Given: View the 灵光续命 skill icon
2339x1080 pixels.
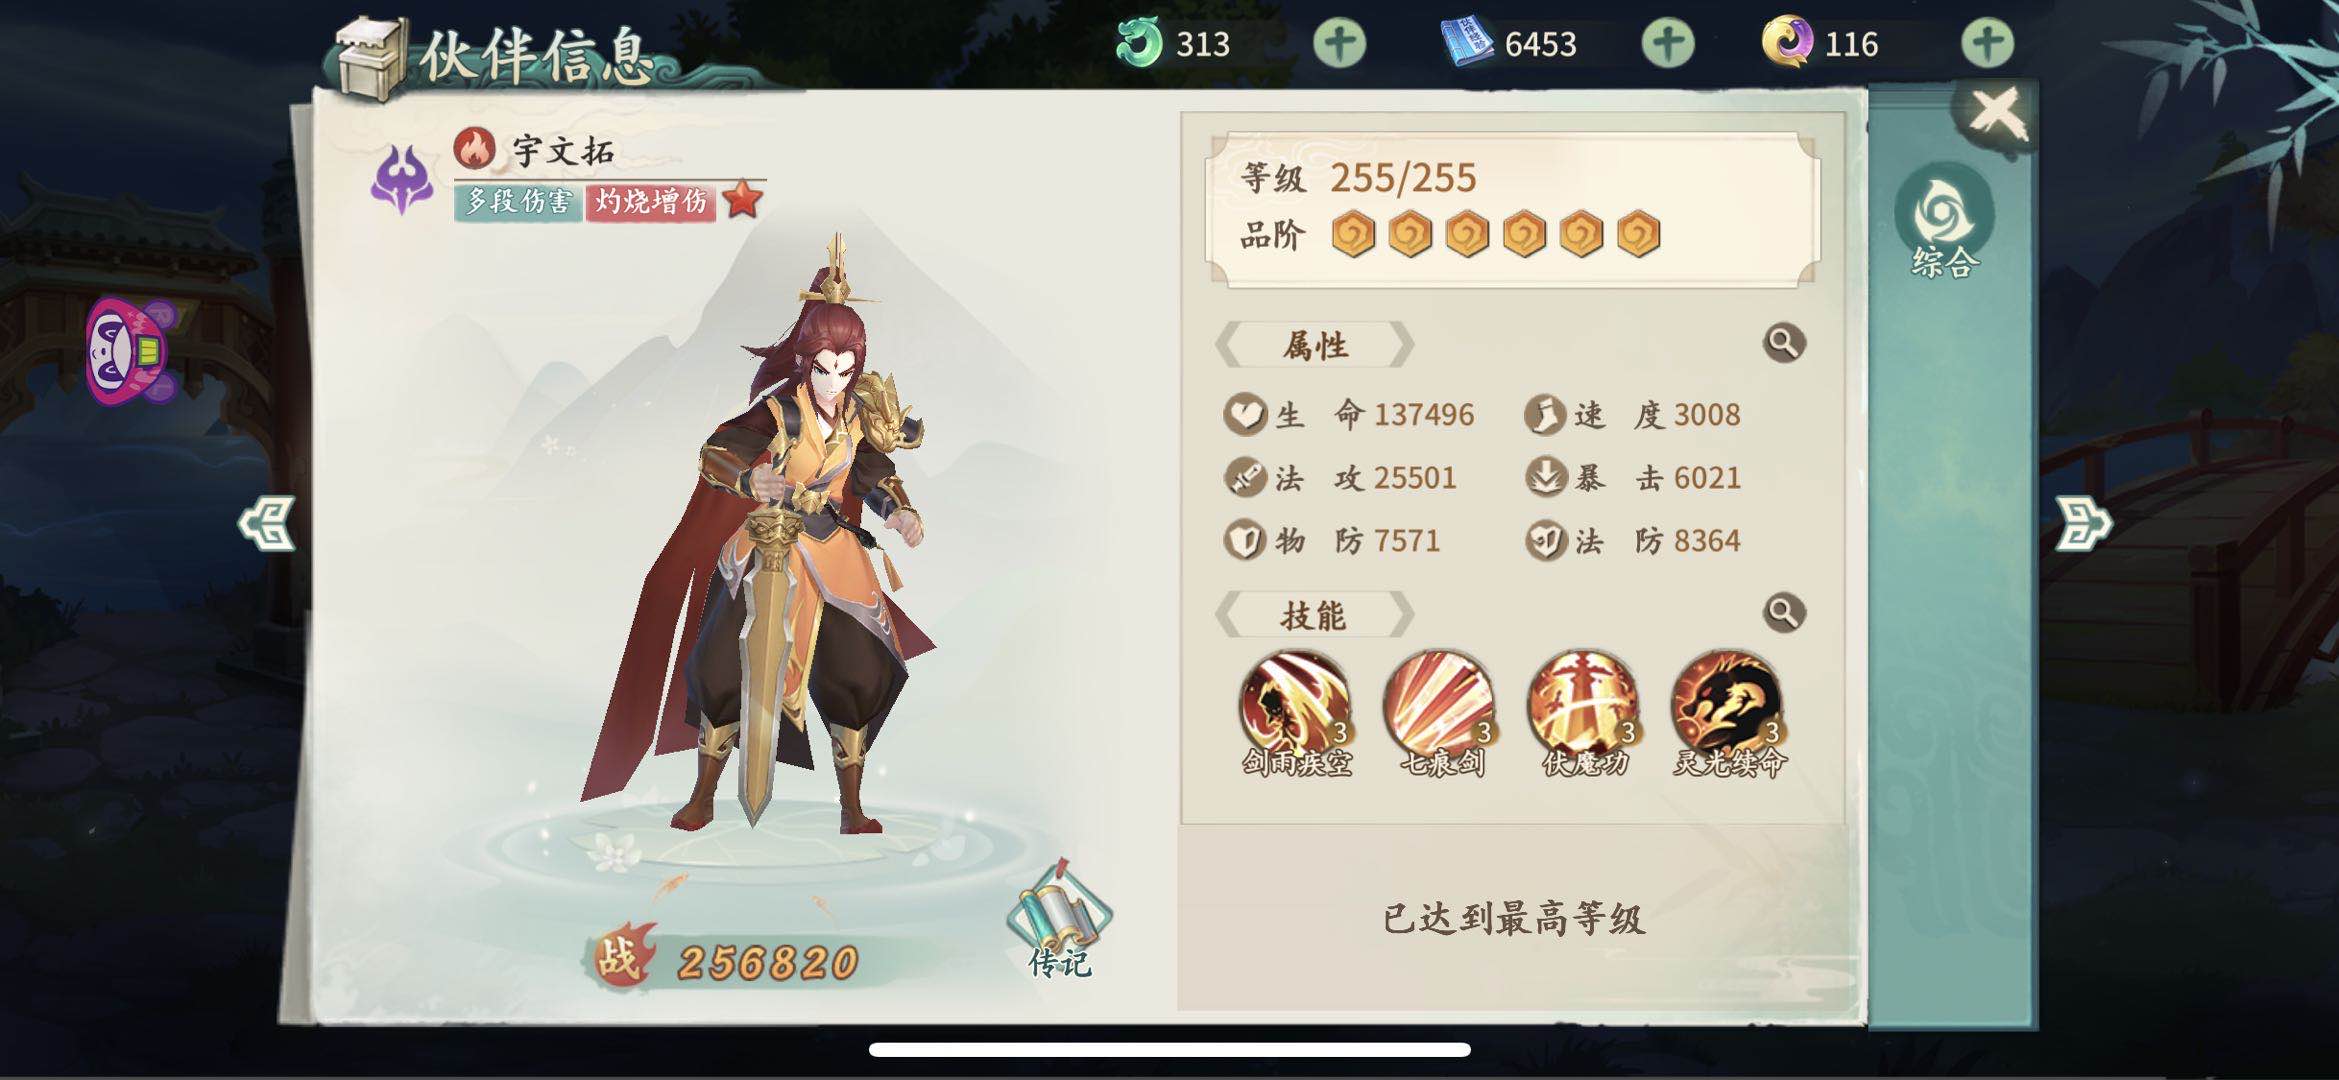Looking at the screenshot, I should point(1727,705).
